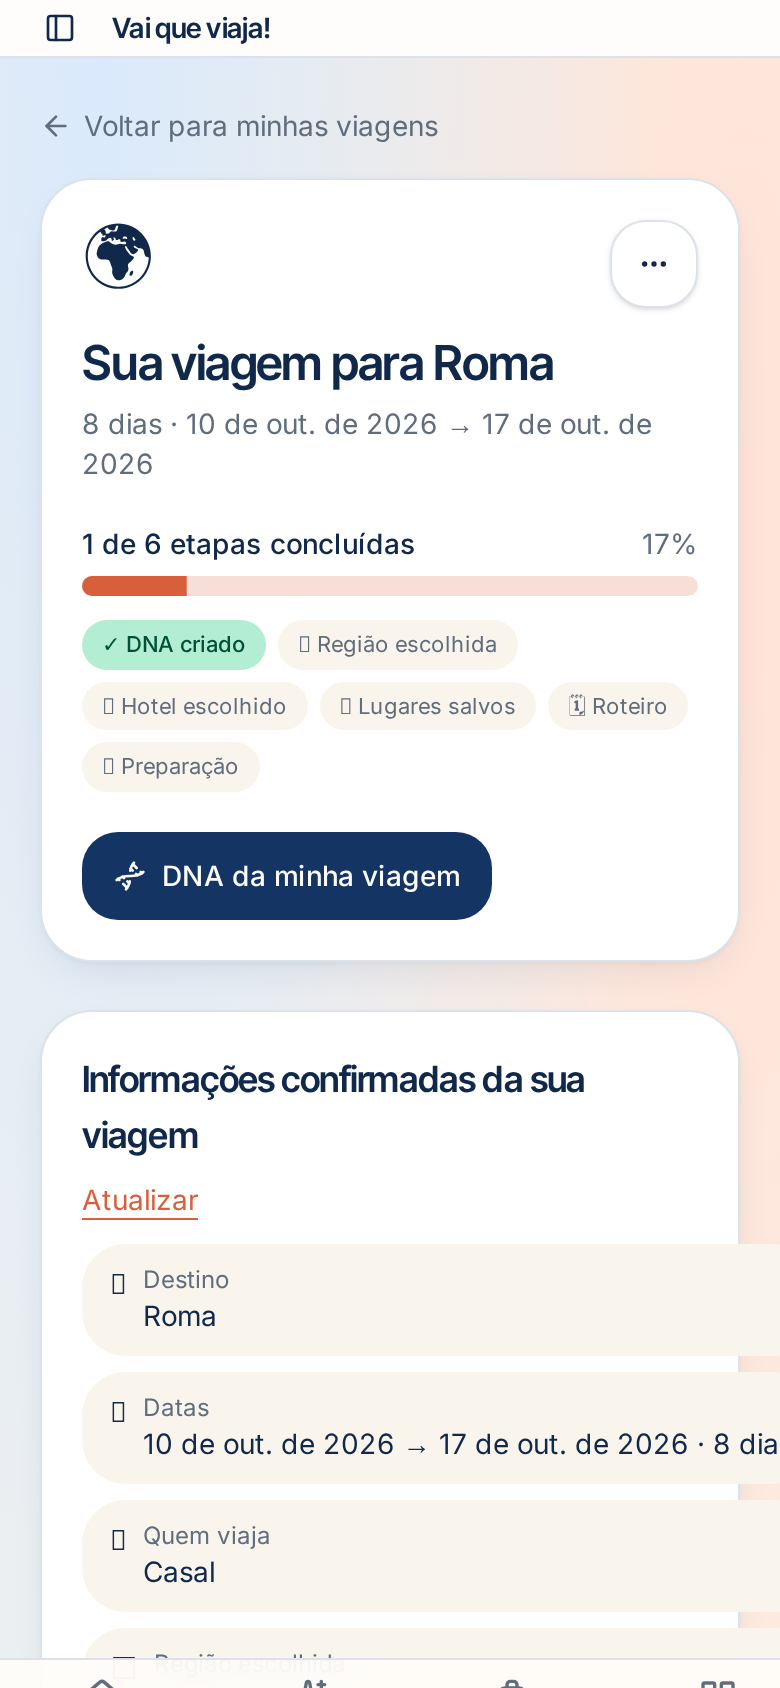Select the Hotel escolhido step chip
This screenshot has height=1688, width=780.
[x=195, y=707]
